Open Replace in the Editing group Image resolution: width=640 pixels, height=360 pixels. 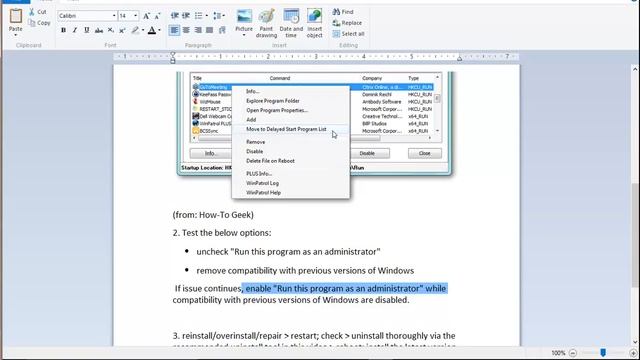pos(347,23)
